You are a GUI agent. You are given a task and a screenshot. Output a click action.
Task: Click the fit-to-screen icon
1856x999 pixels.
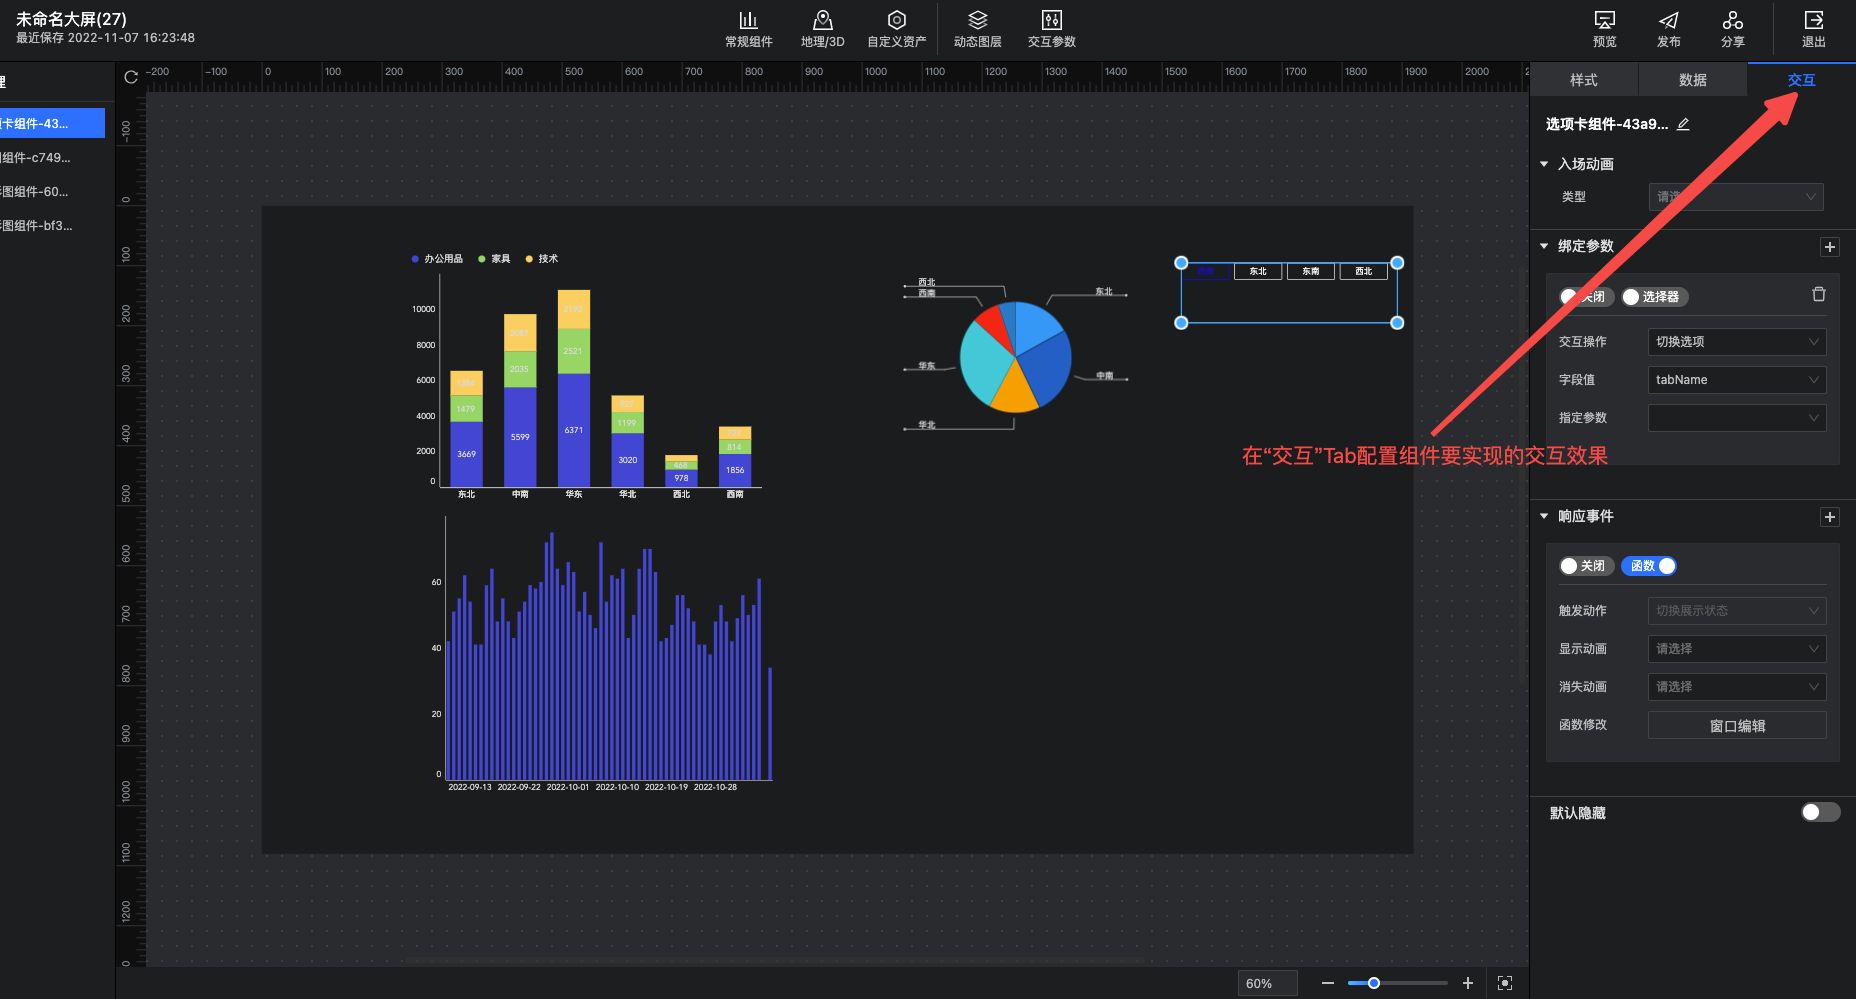click(1504, 983)
